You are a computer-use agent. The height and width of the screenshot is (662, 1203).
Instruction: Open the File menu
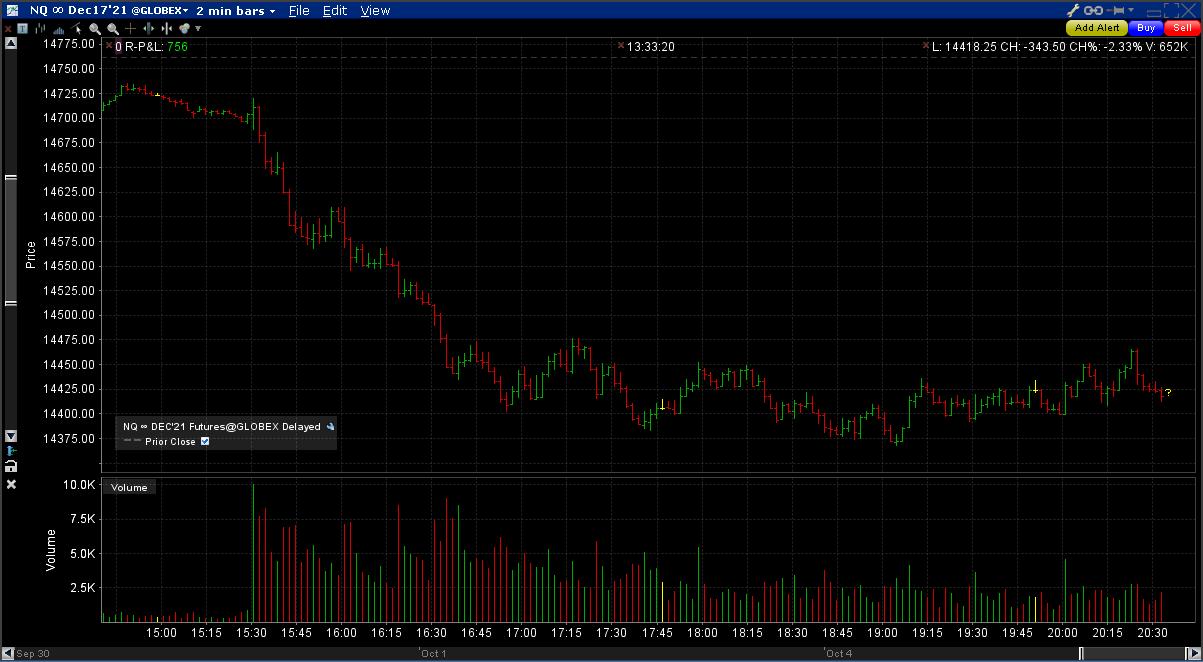click(x=299, y=10)
